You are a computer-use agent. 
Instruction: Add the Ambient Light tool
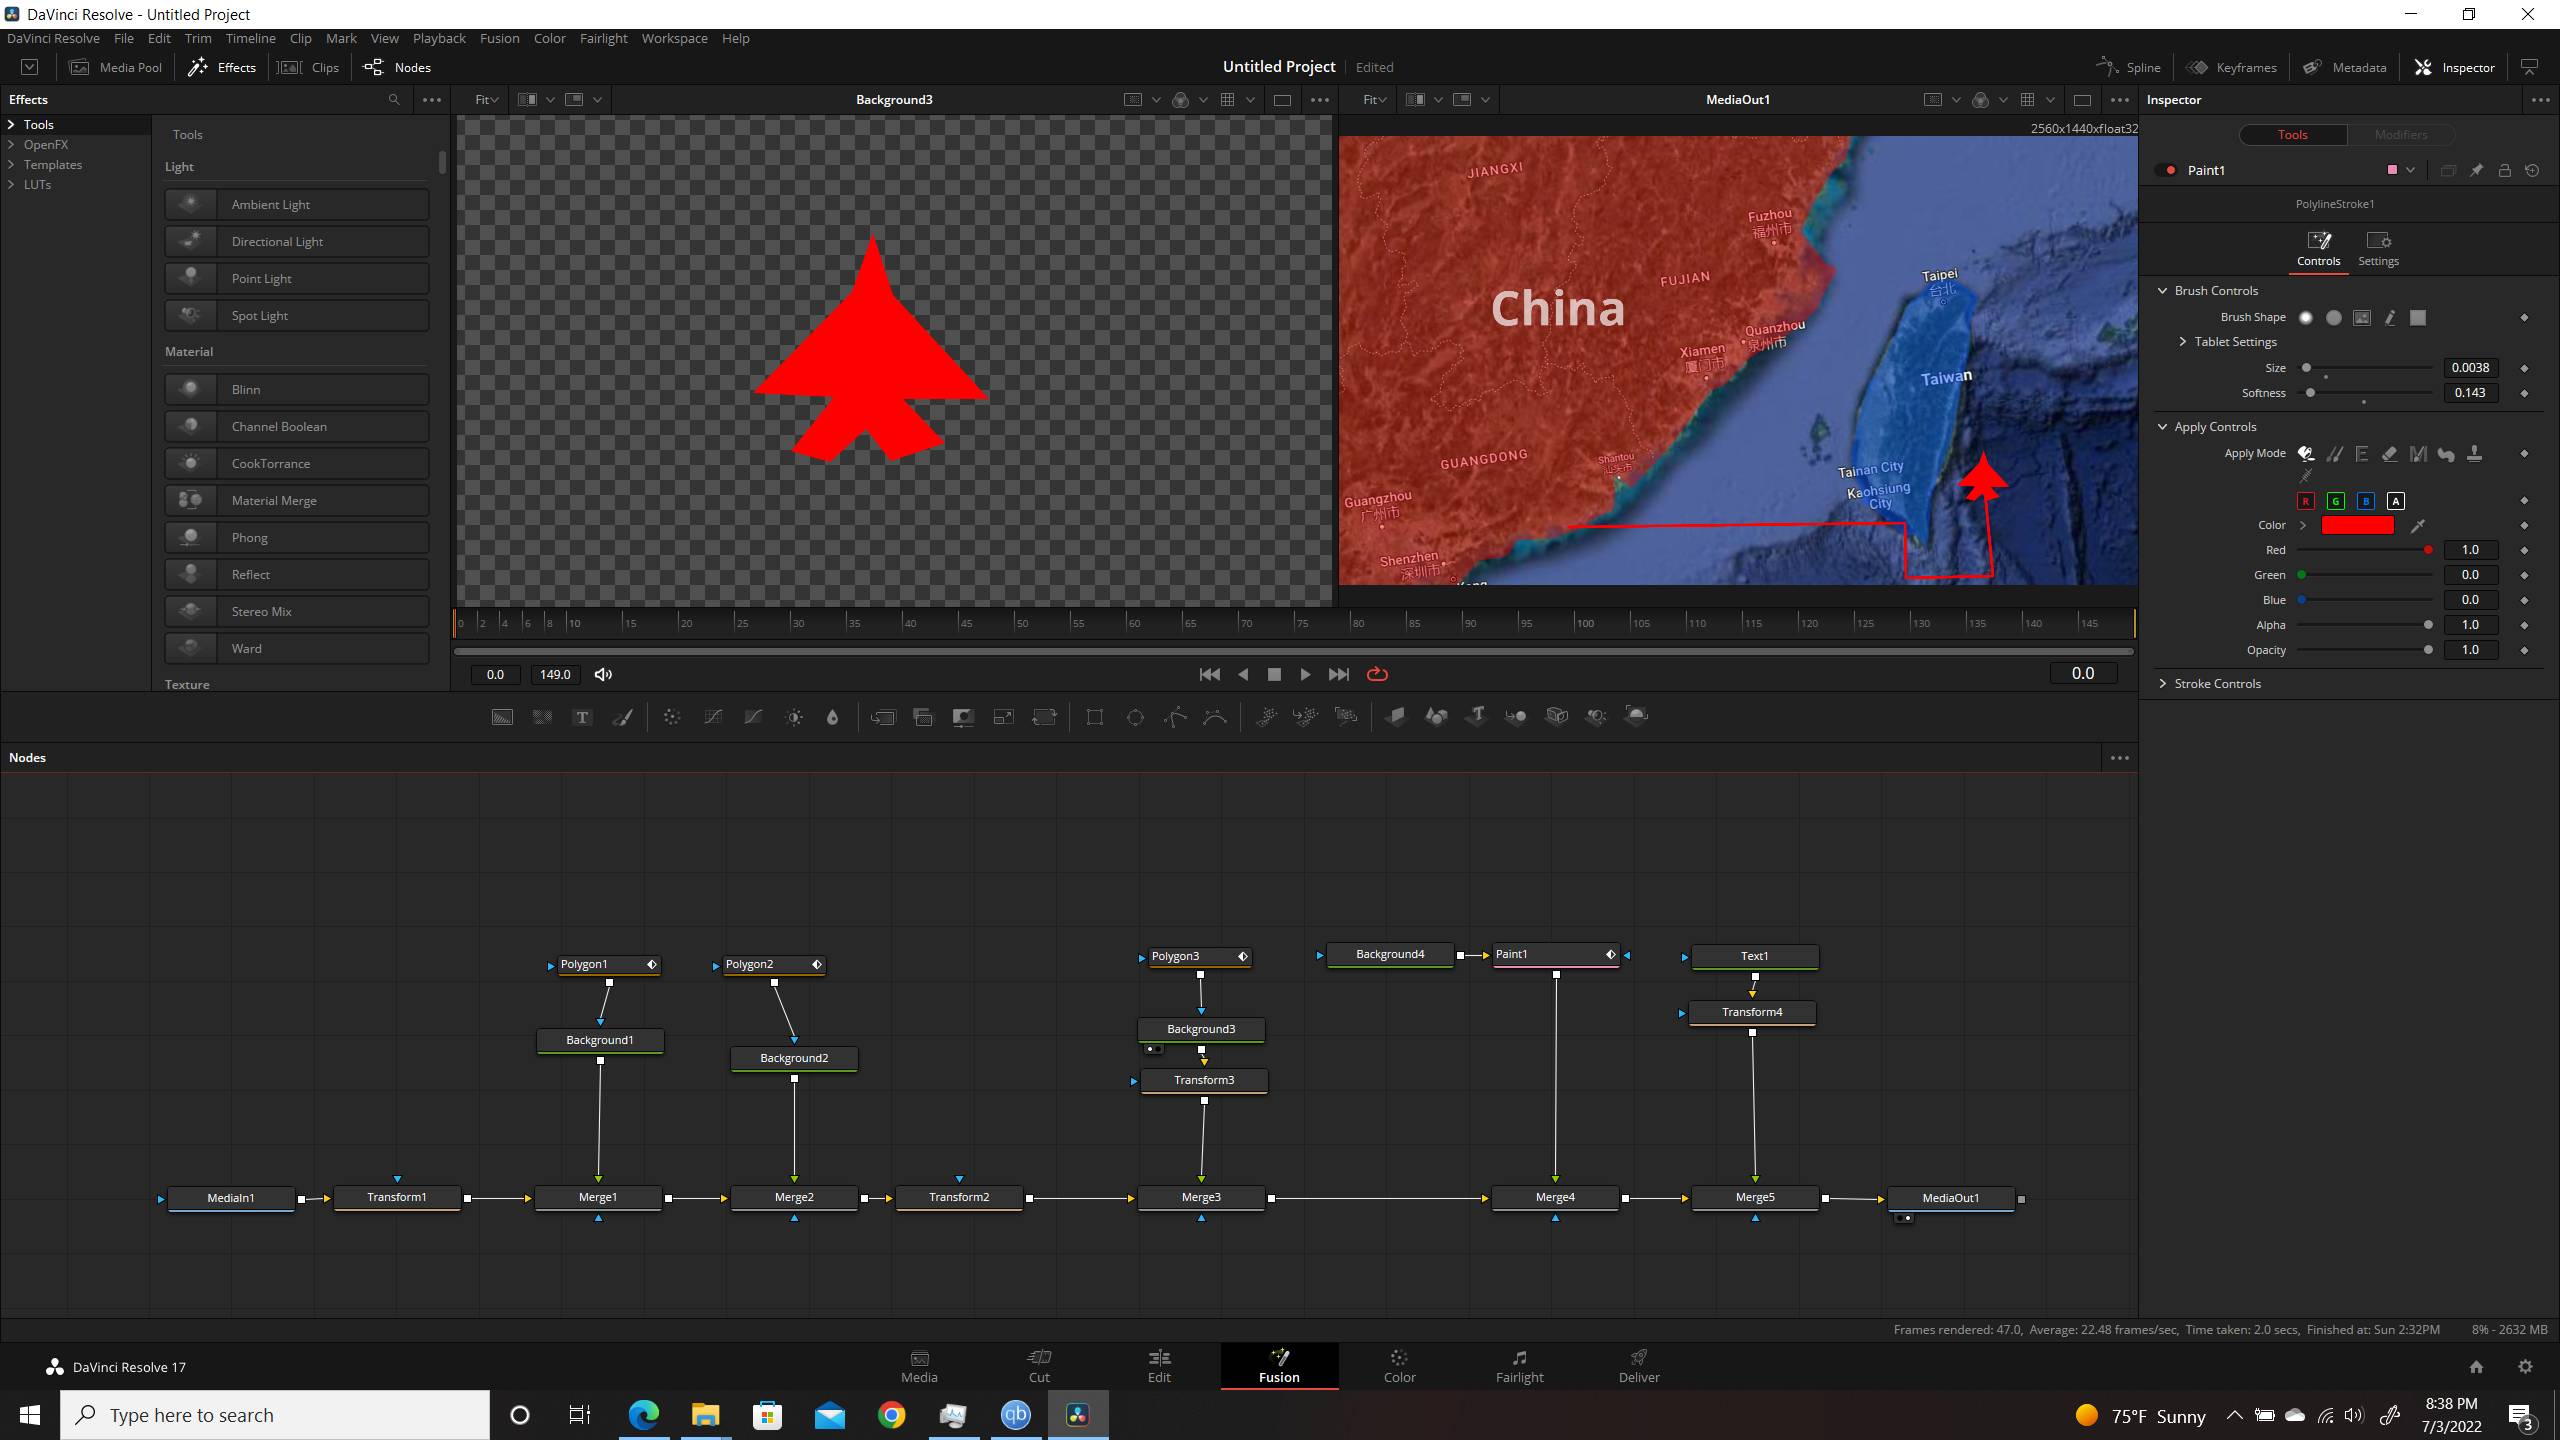297,204
